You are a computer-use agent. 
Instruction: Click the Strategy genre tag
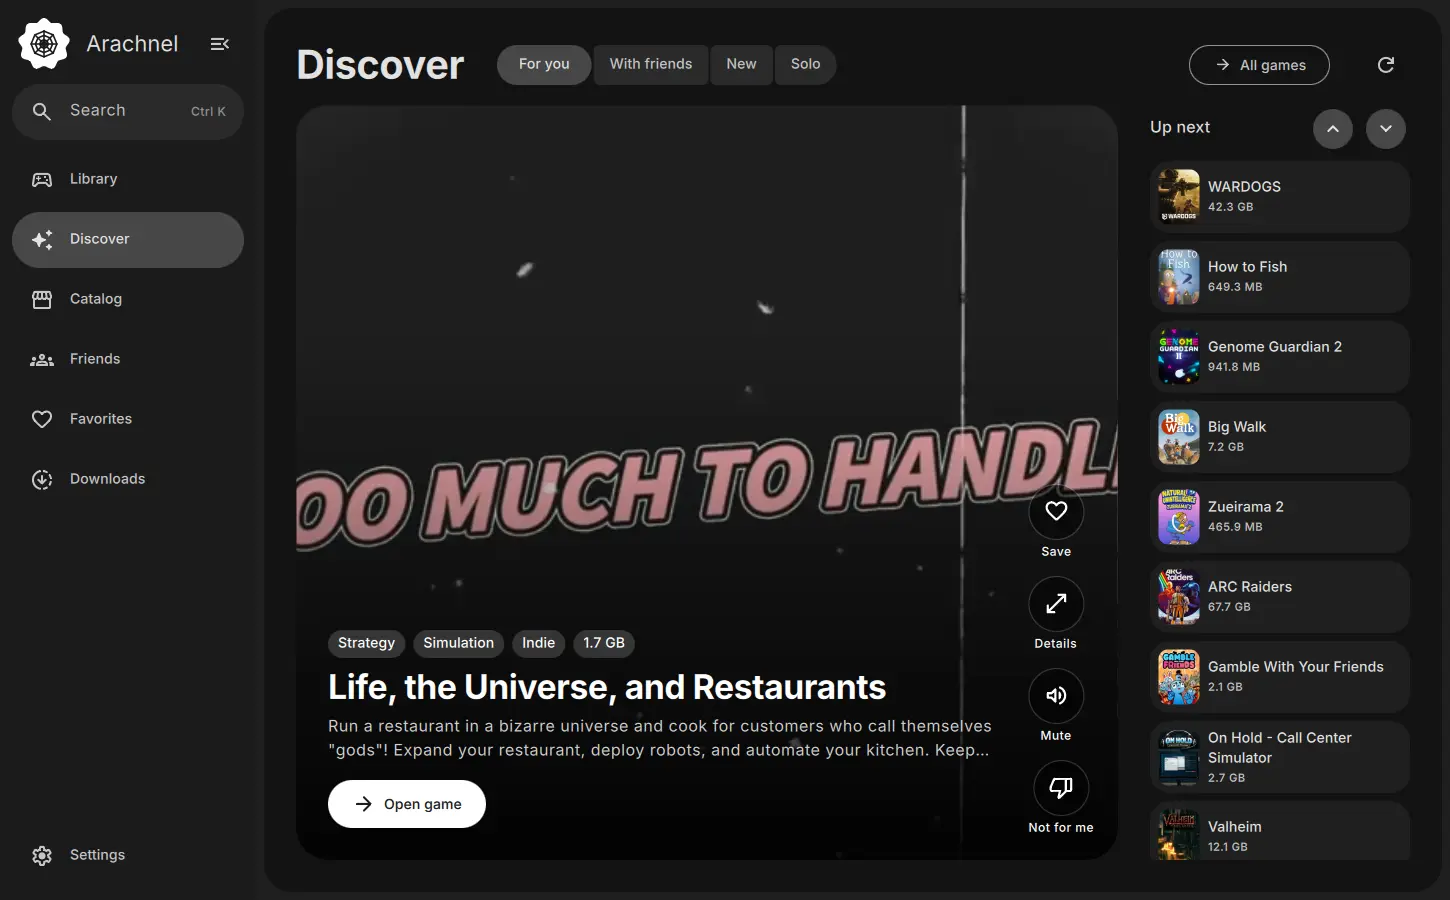click(x=366, y=643)
